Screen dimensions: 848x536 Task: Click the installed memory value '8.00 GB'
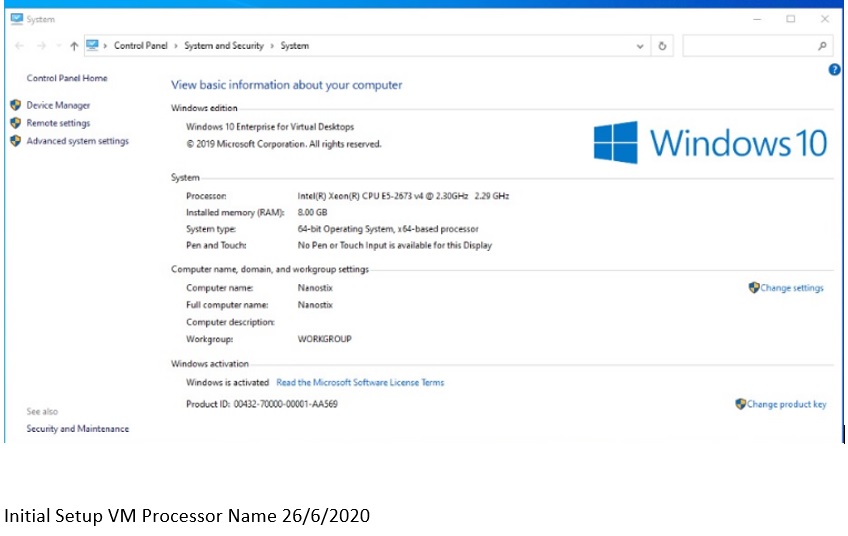click(x=313, y=212)
